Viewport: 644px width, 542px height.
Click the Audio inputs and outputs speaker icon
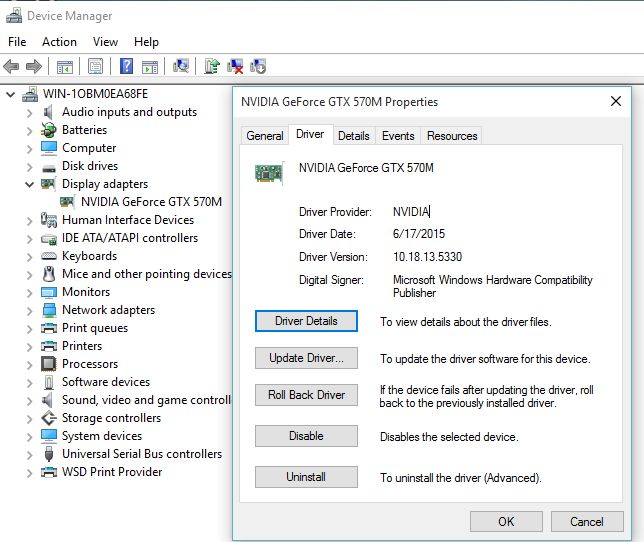coord(48,112)
